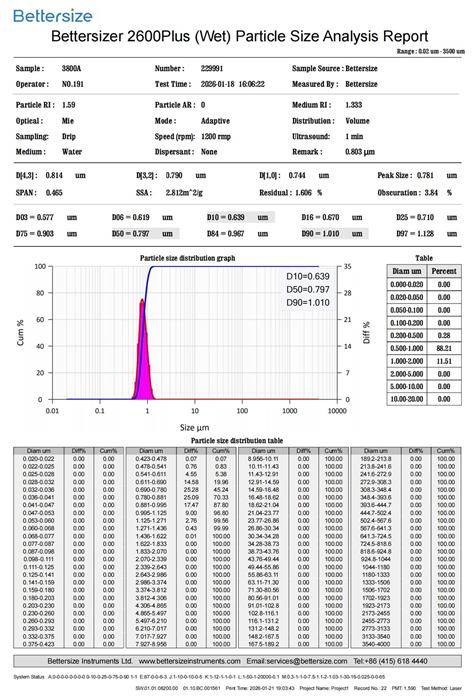Click D50=0.797 in the graph legend
The height and width of the screenshot is (700, 473).
click(308, 289)
